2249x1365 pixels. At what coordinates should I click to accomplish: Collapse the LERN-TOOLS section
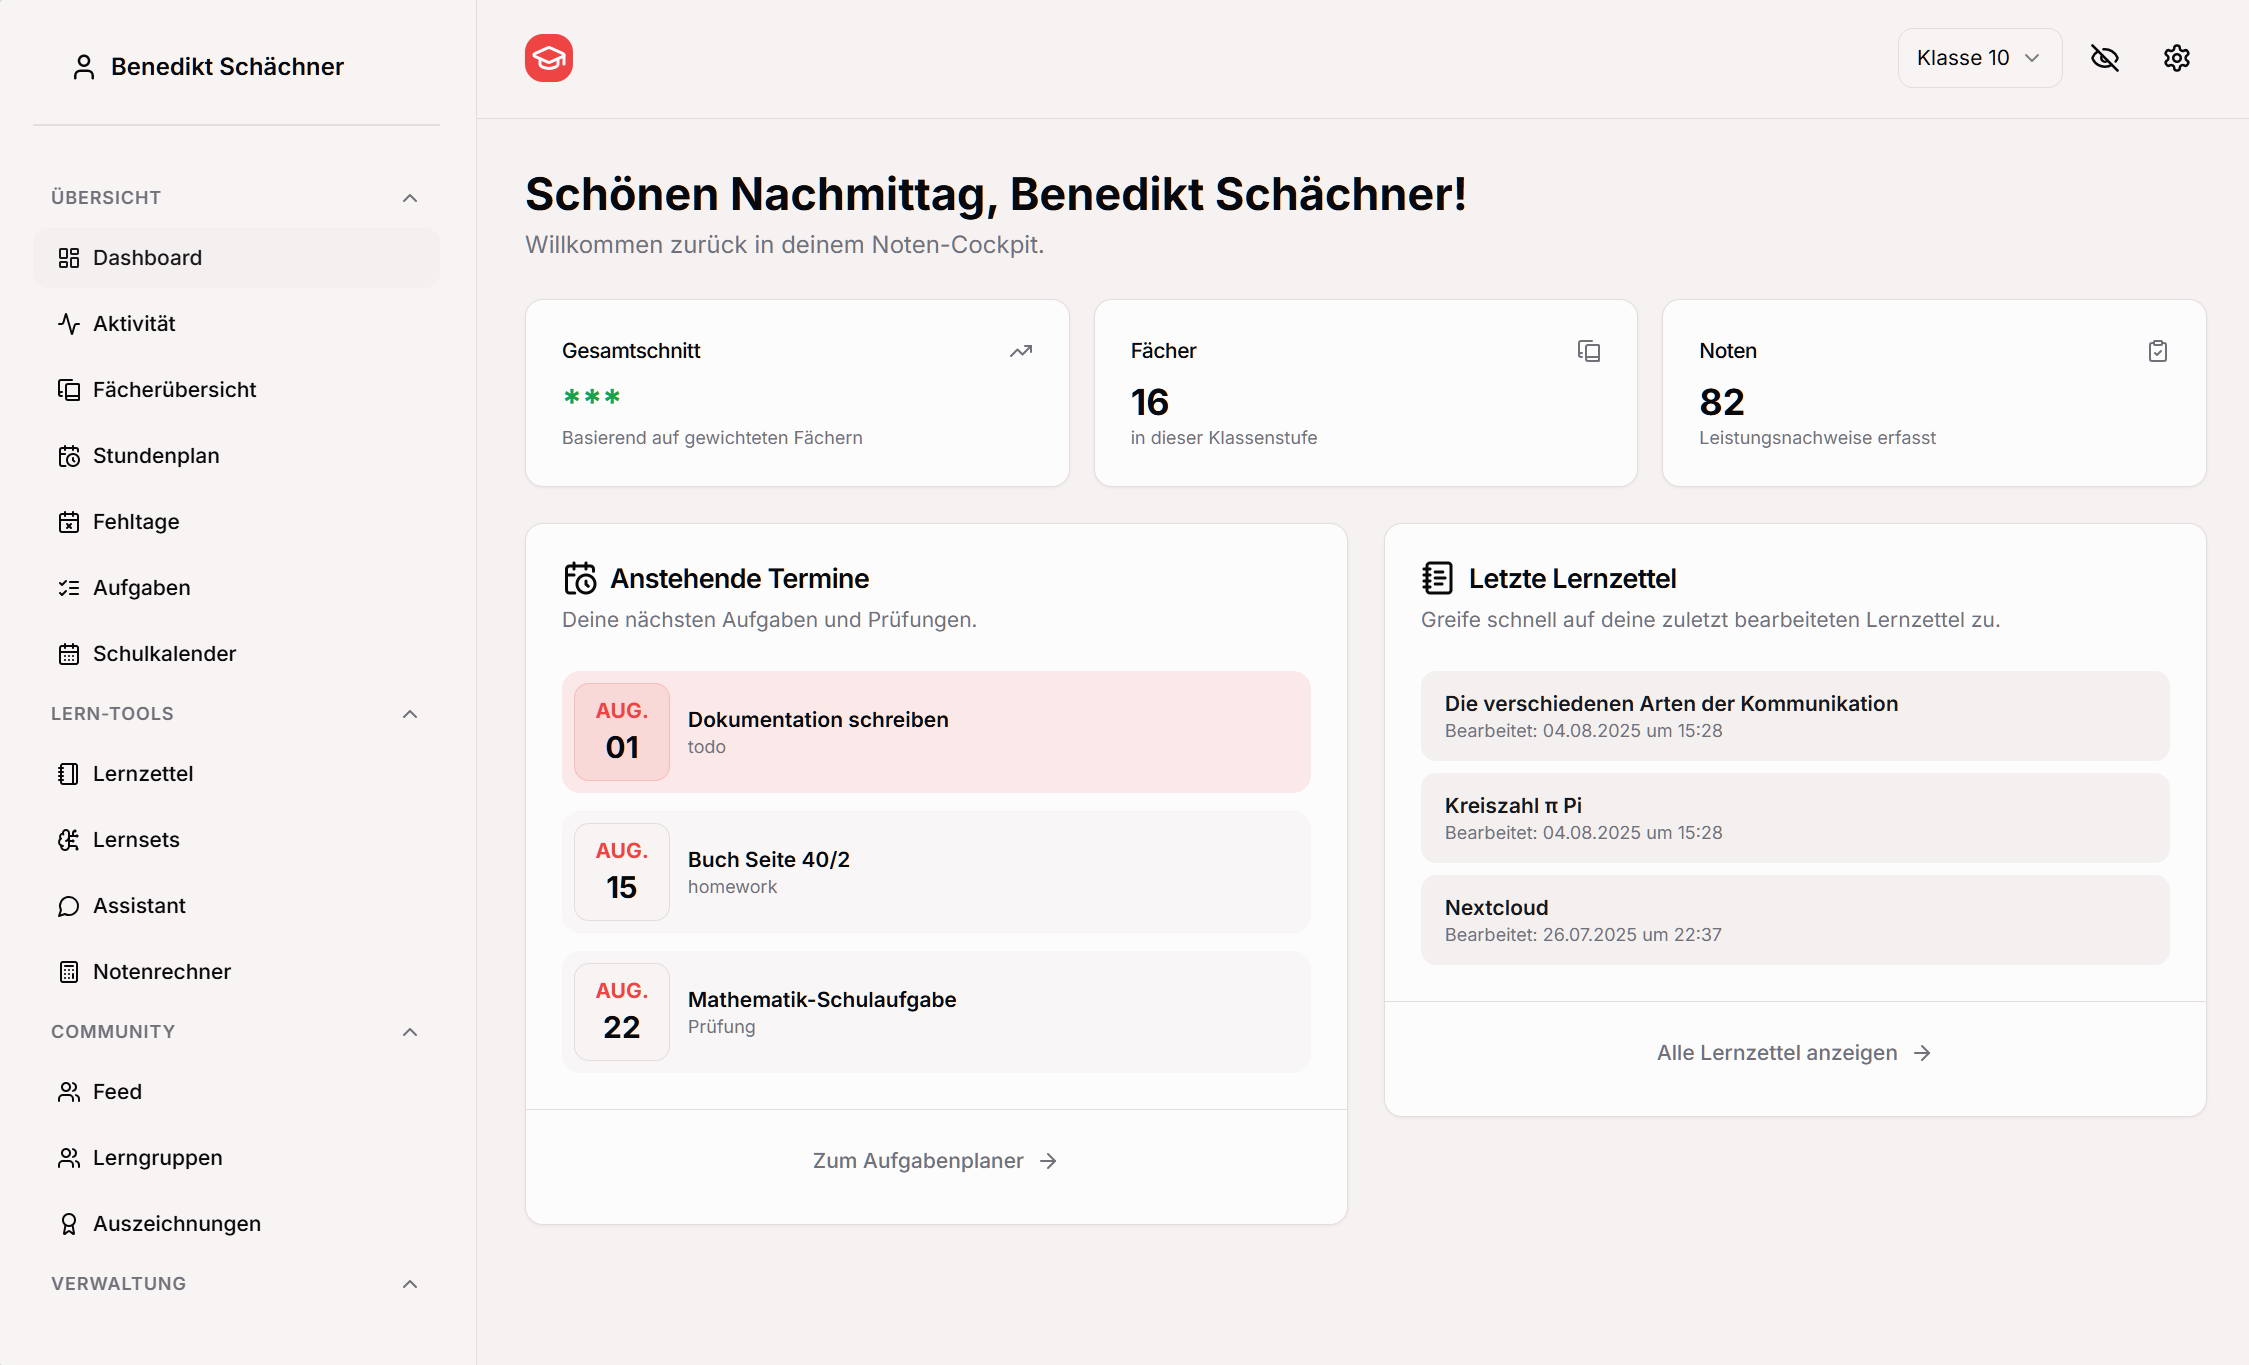click(x=410, y=714)
